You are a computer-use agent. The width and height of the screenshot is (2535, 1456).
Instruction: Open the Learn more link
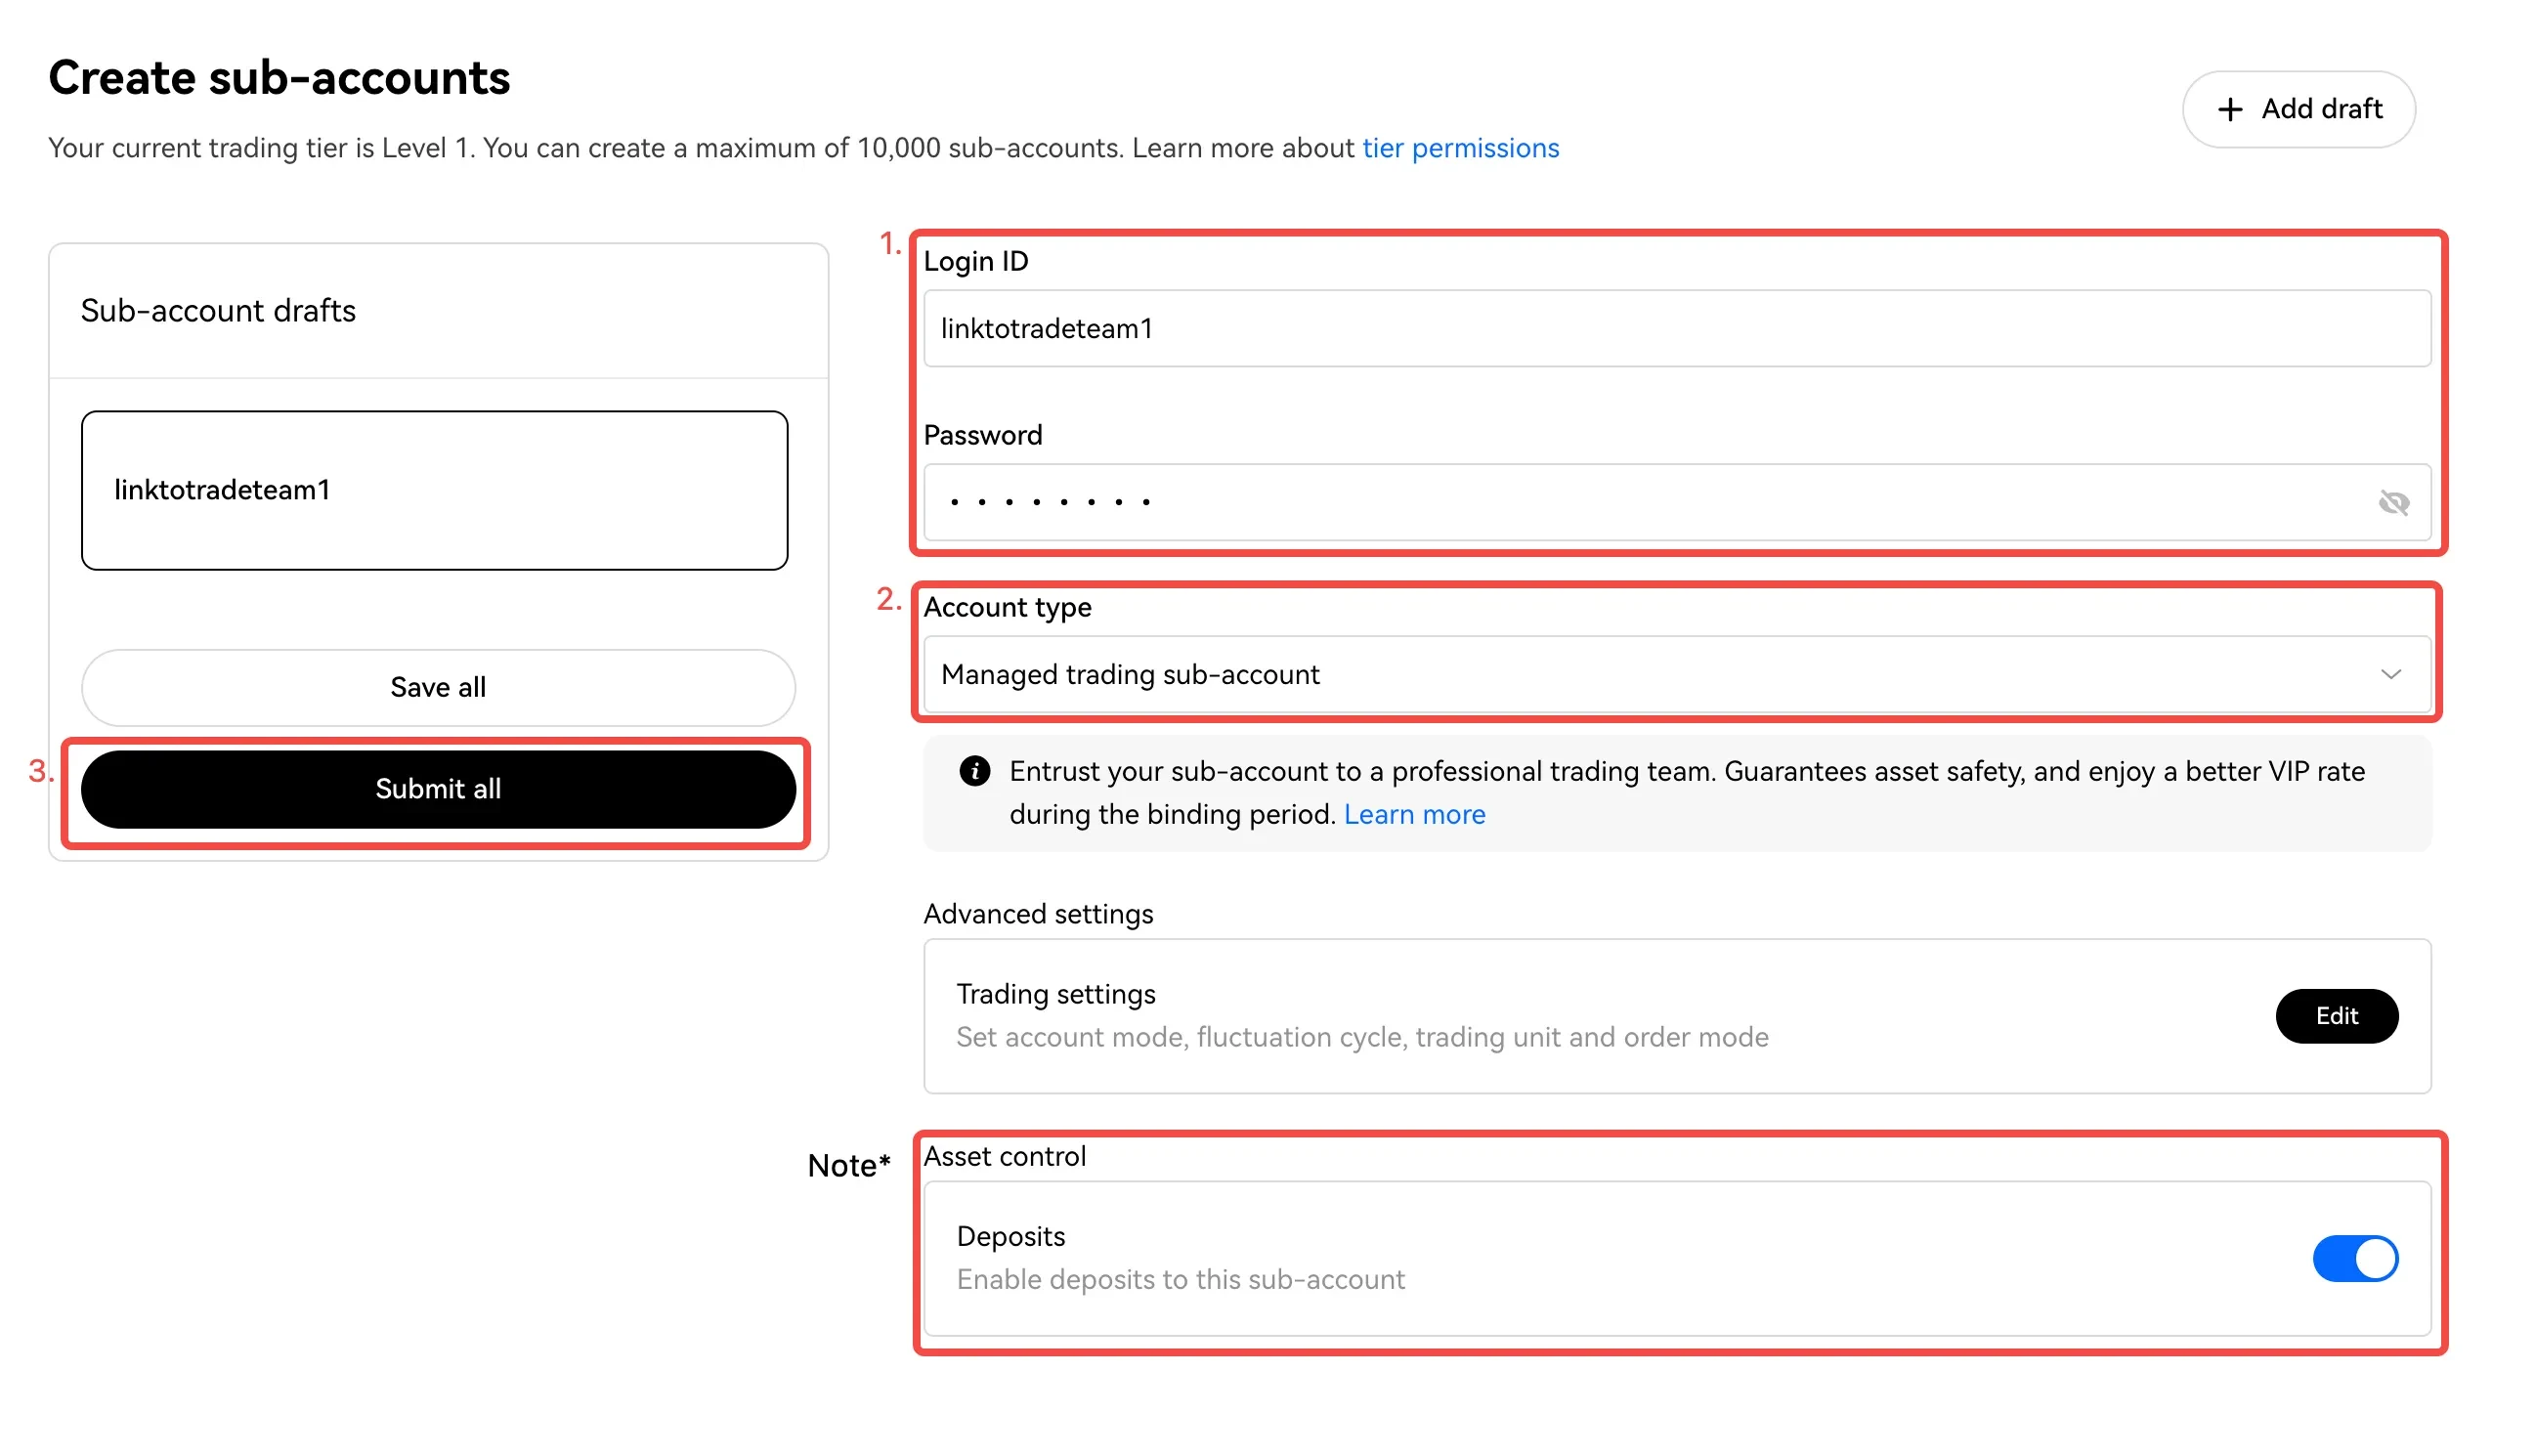pyautogui.click(x=1414, y=814)
